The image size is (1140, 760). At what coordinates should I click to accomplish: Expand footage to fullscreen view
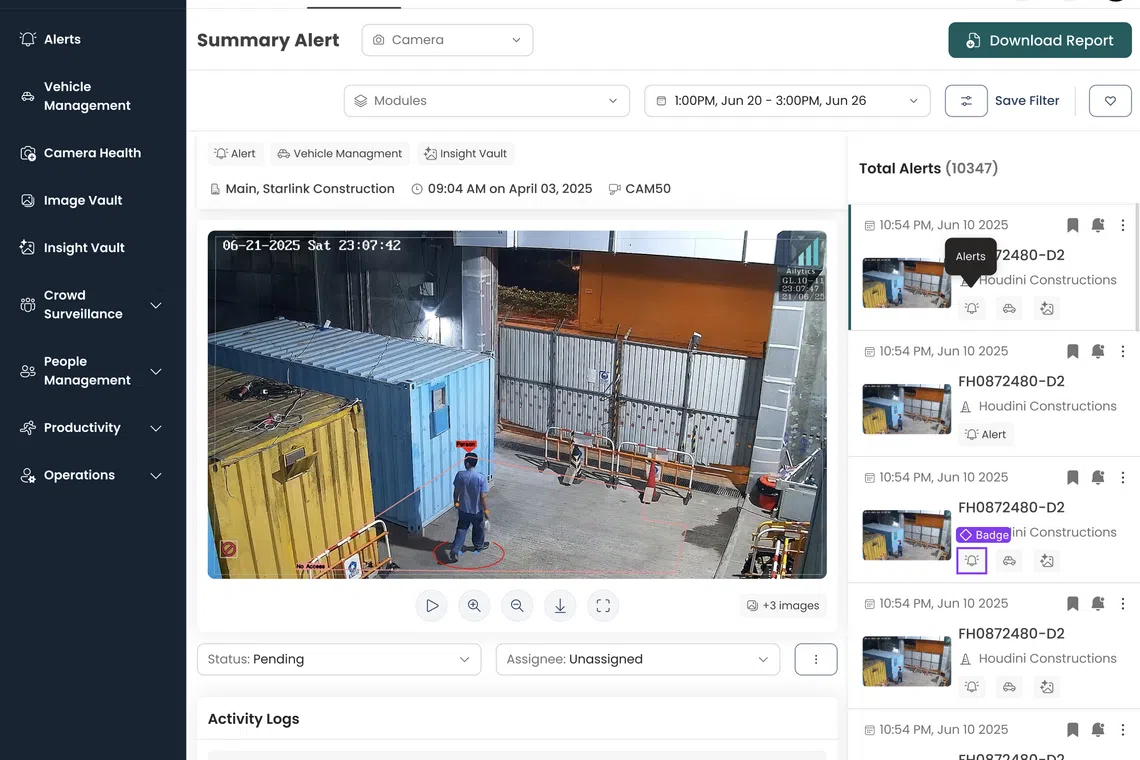click(x=603, y=605)
